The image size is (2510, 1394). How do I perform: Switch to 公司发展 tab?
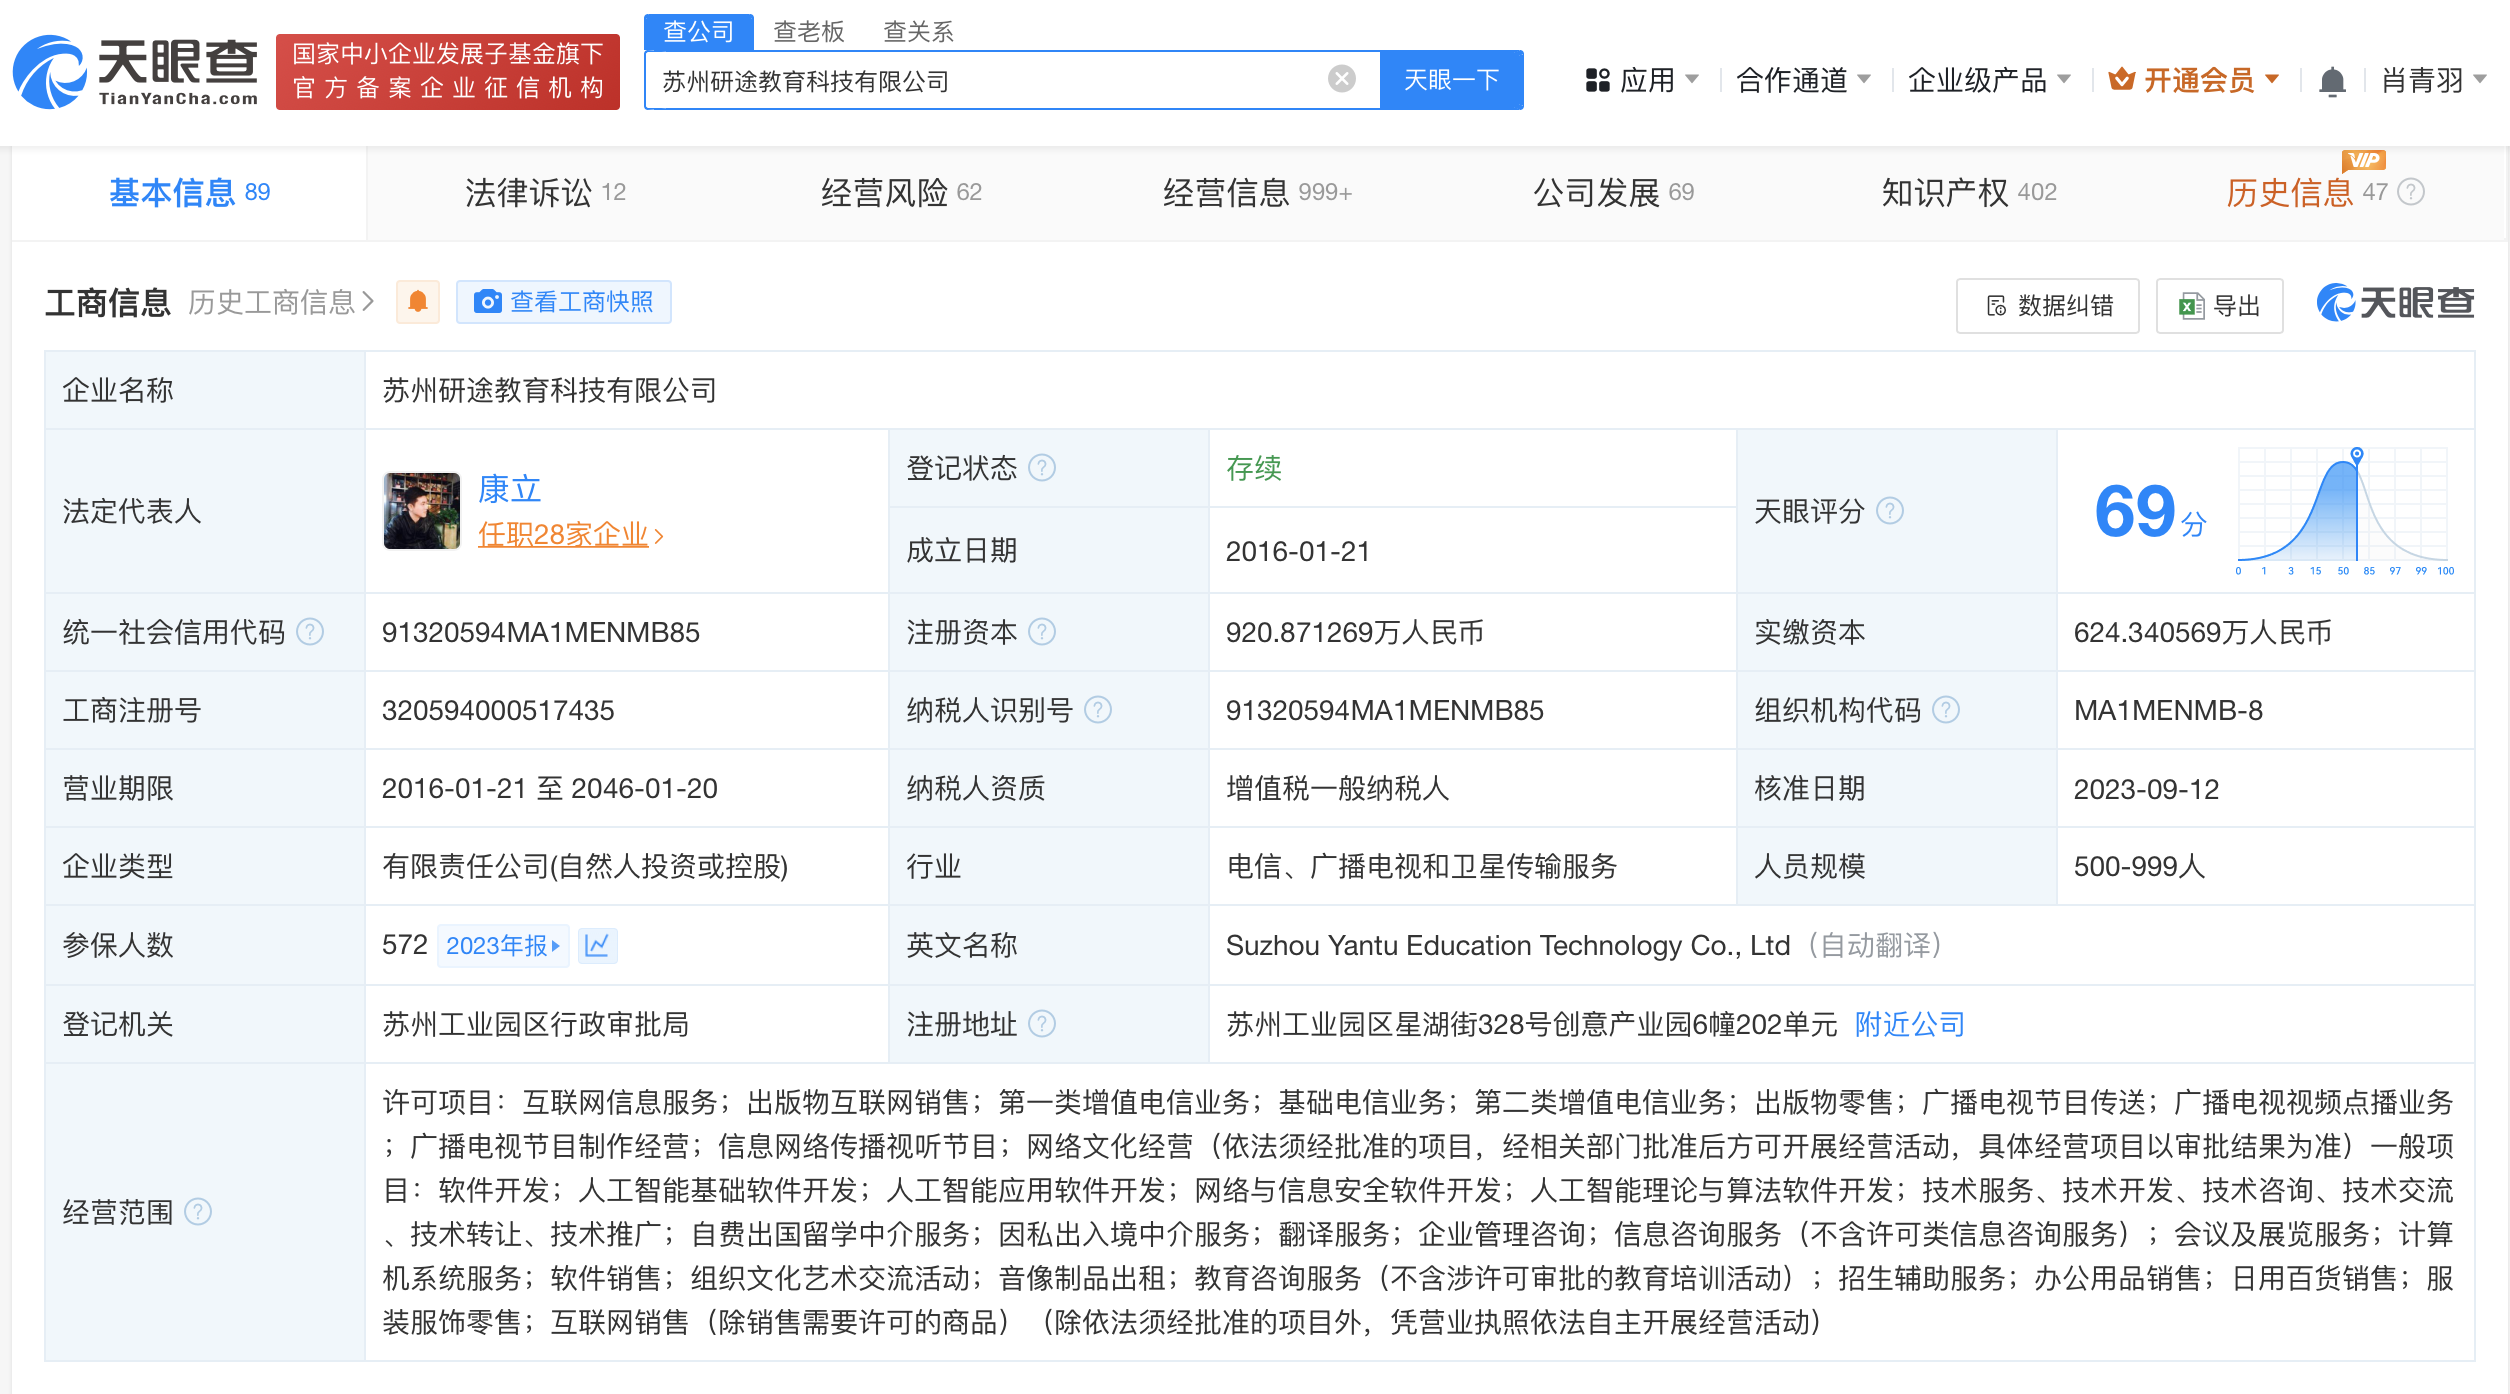[1613, 192]
